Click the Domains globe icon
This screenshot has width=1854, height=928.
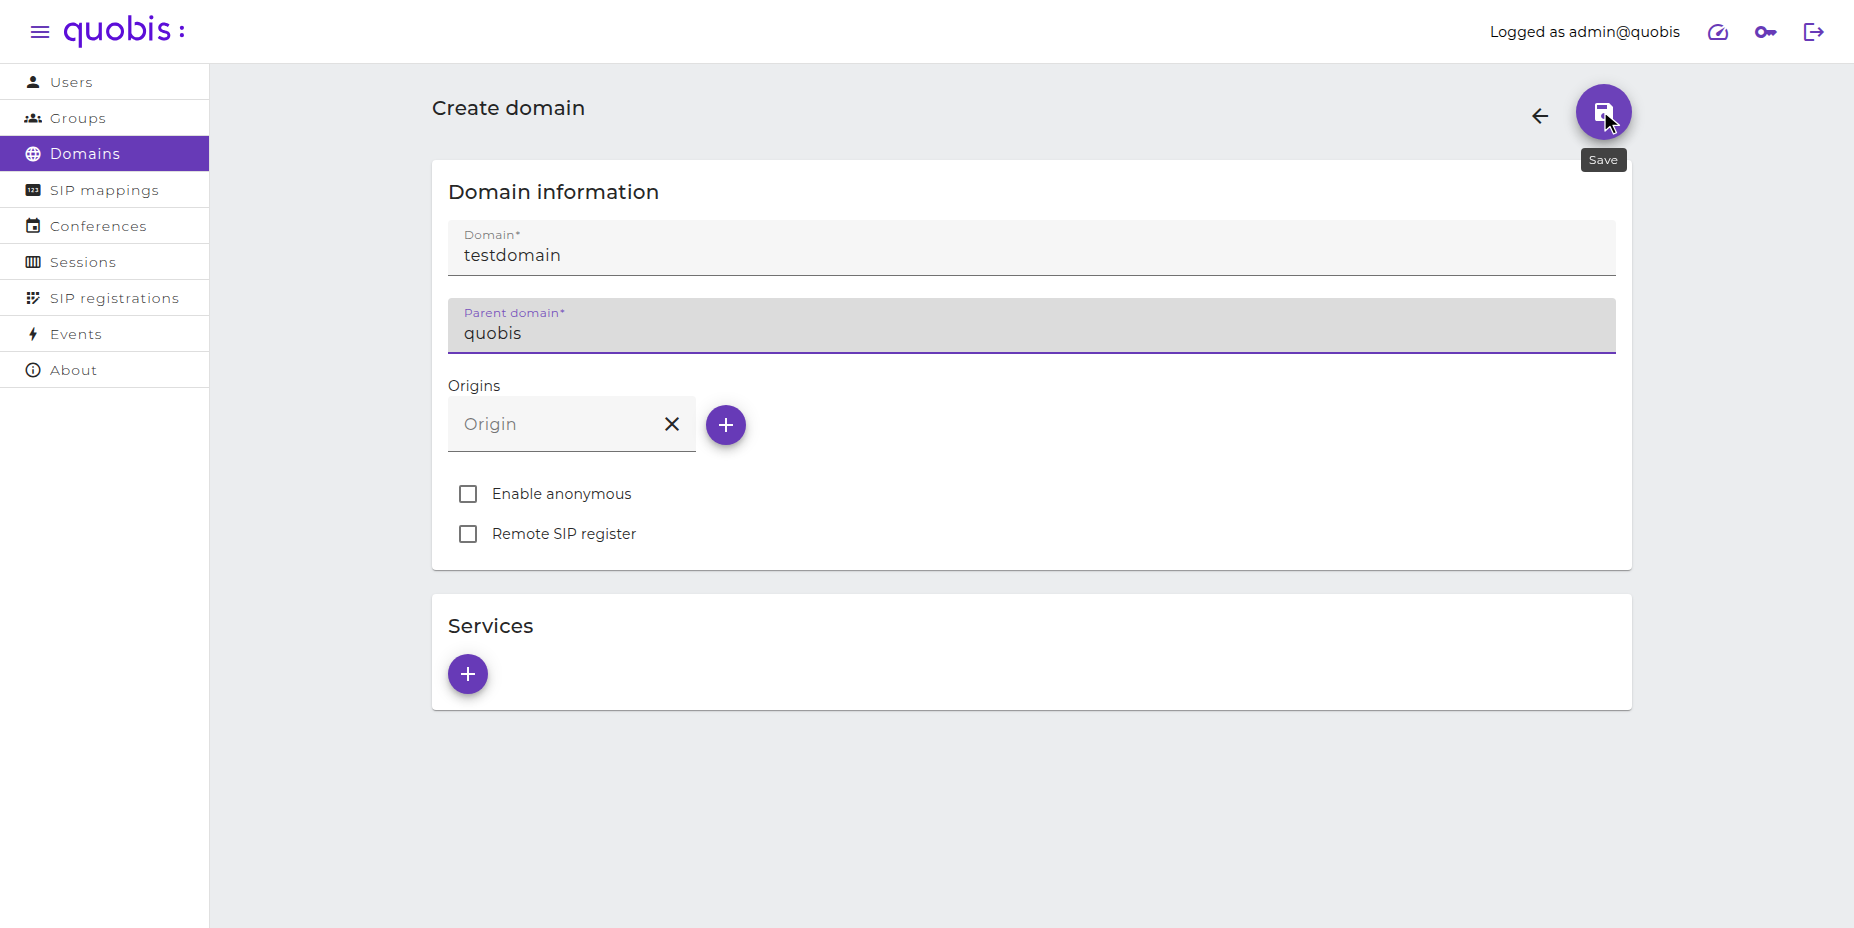click(33, 154)
